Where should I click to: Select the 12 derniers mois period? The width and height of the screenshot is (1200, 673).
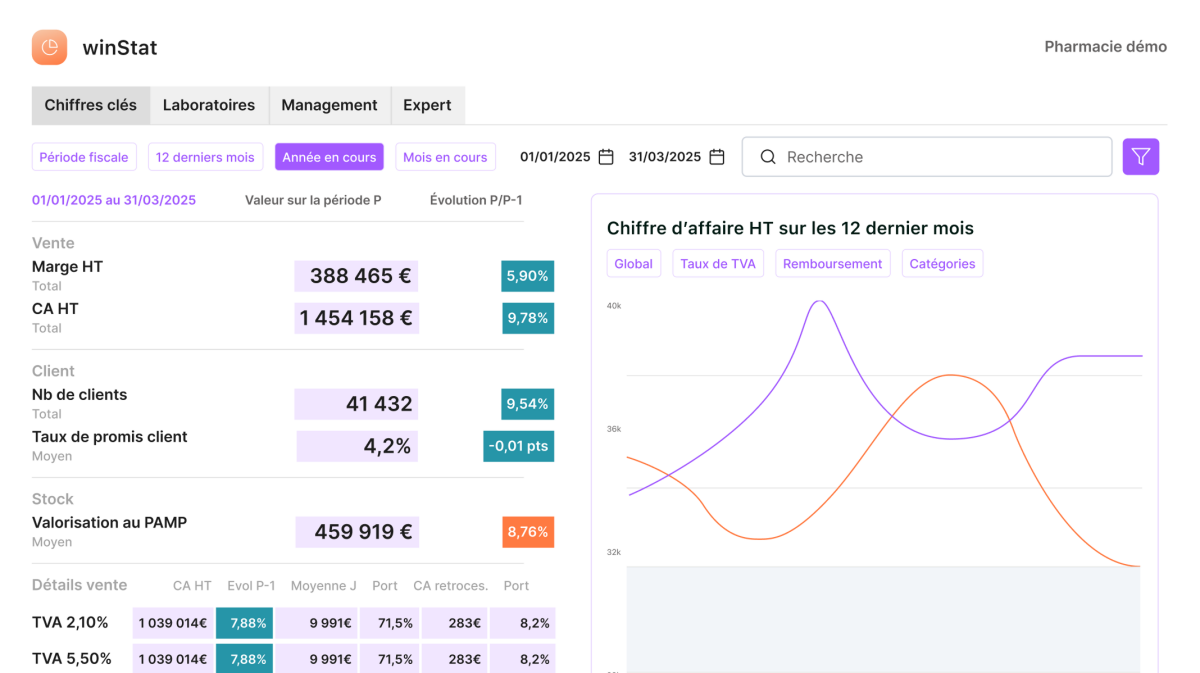pos(205,157)
